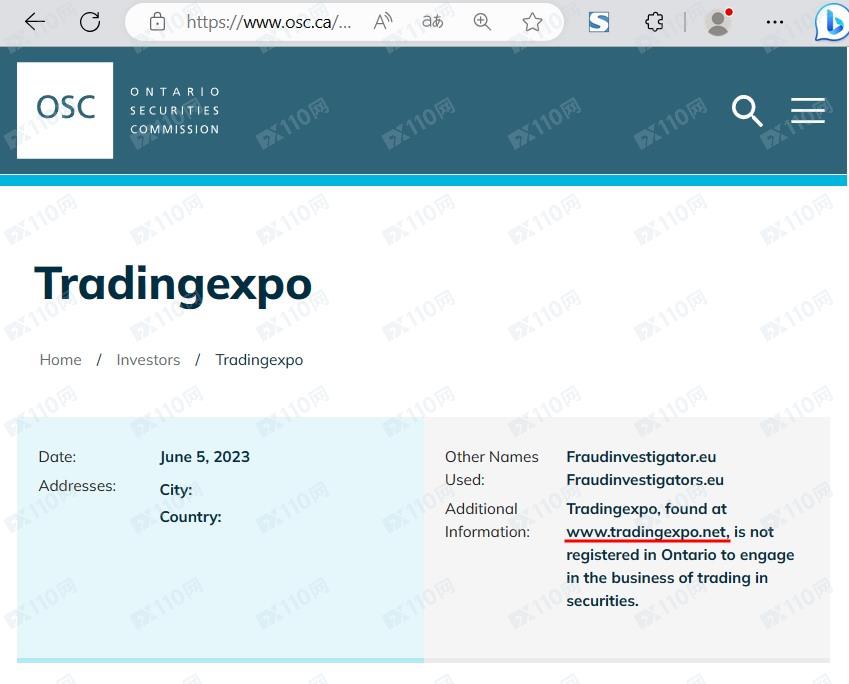Reload the page with the refresh icon

(90, 22)
